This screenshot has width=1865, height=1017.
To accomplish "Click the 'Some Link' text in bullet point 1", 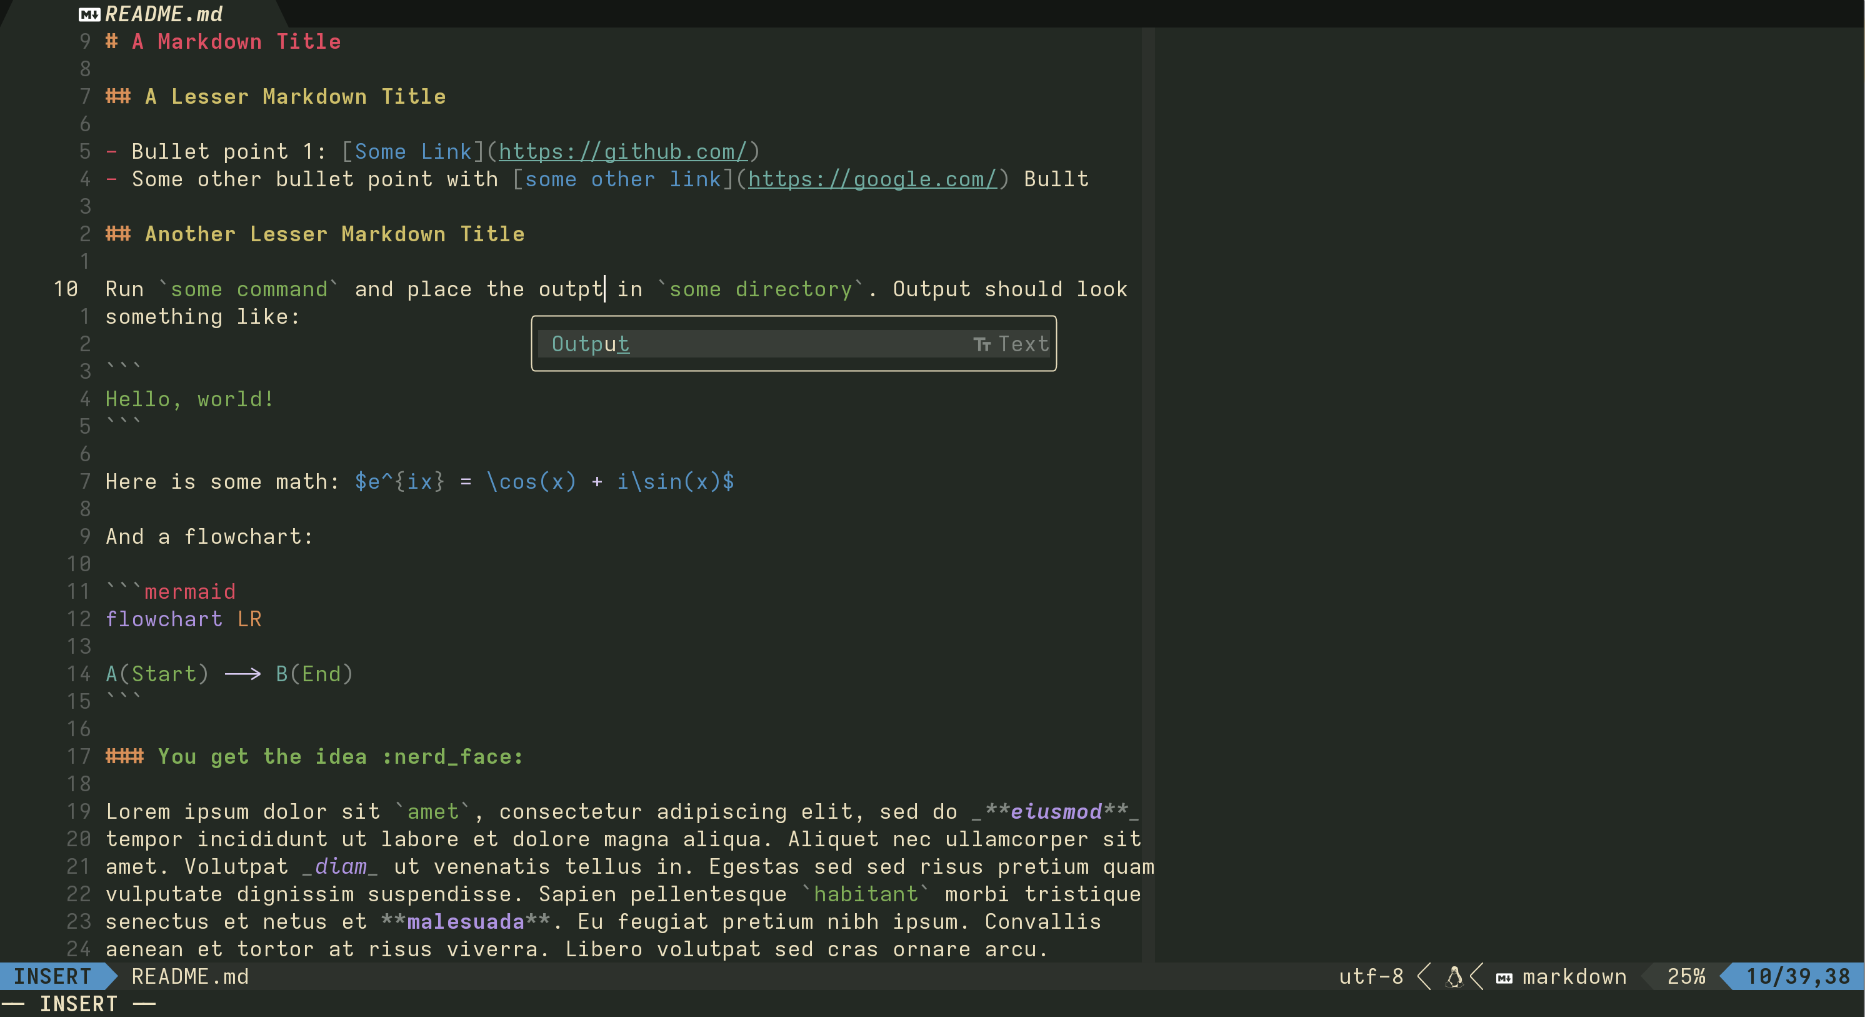I will click(x=414, y=151).
